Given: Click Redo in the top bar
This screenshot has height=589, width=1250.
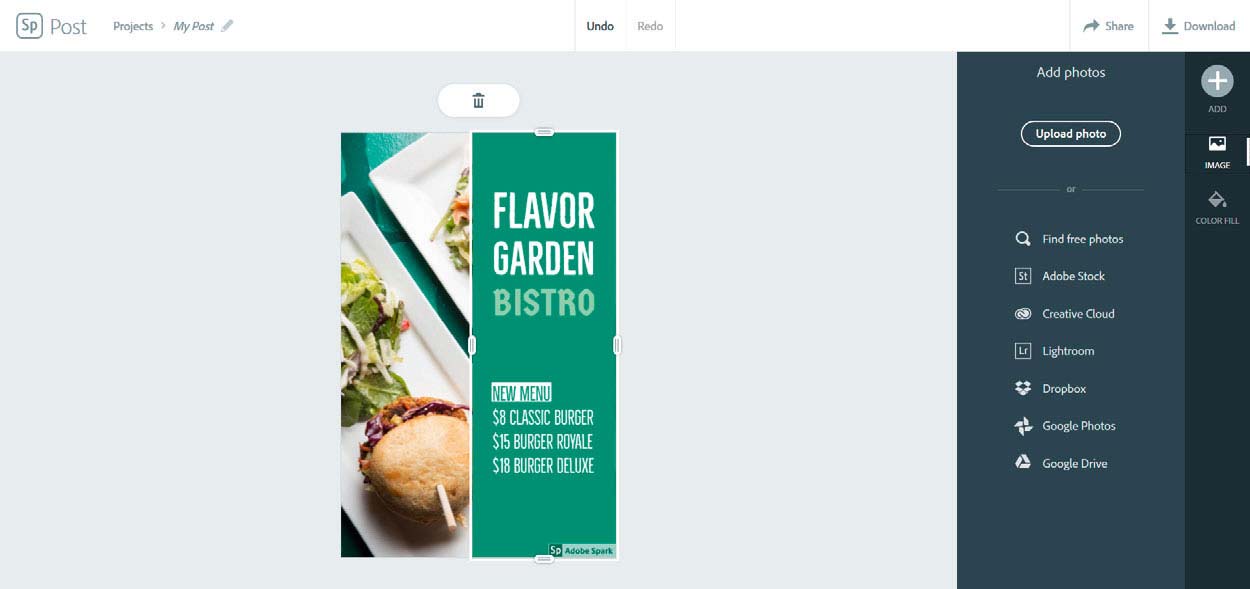Looking at the screenshot, I should (x=650, y=26).
